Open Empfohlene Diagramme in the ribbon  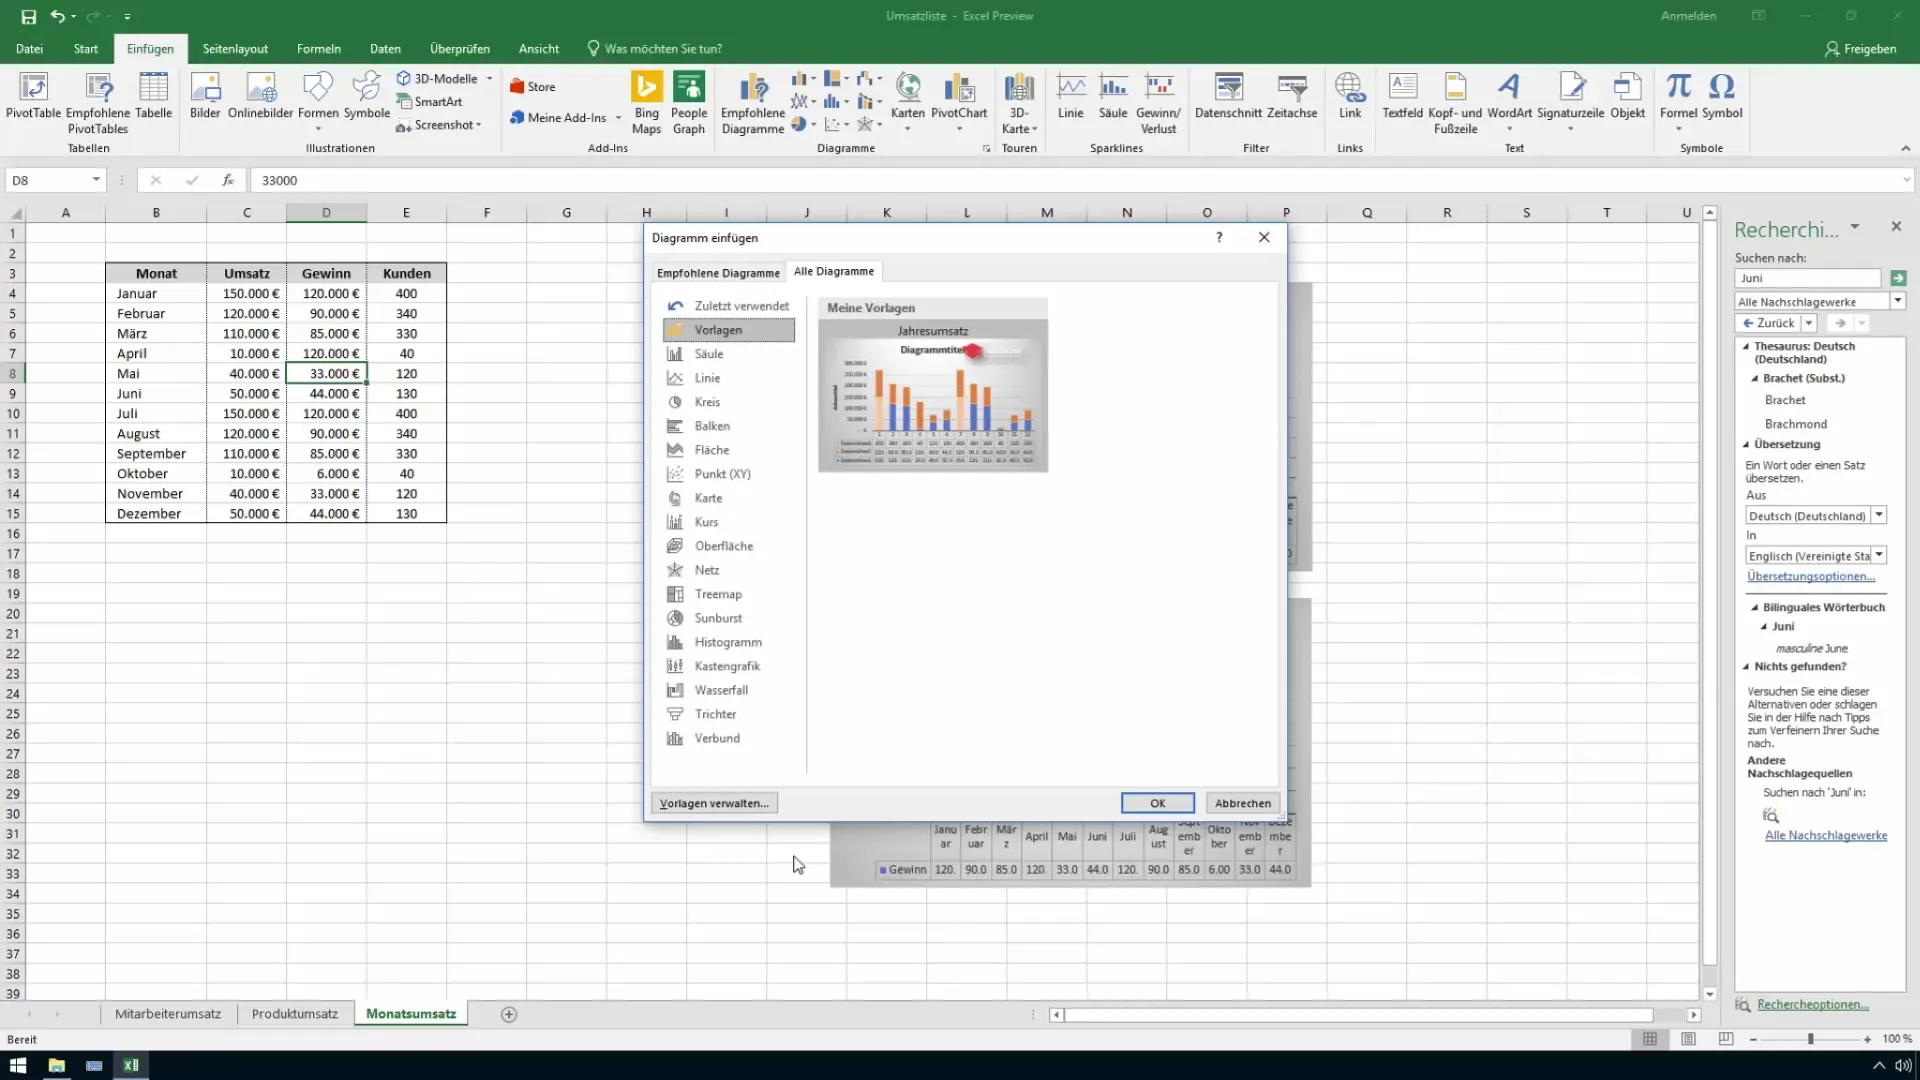click(753, 102)
